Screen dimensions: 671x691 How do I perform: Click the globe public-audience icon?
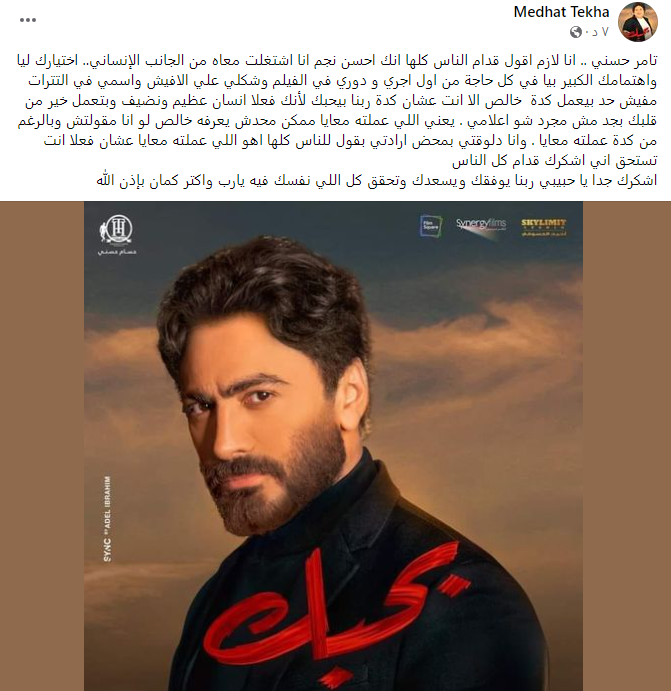(575, 32)
